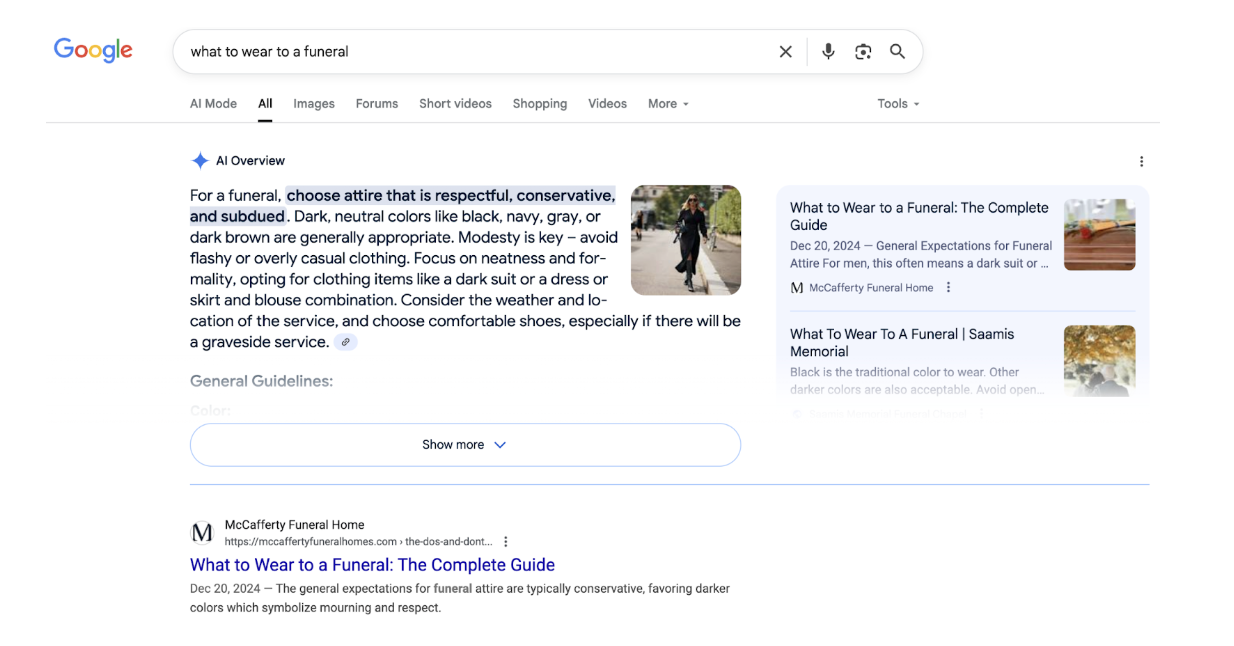Click the source link chip after graveside service
This screenshot has height=646, width=1234.
click(346, 342)
